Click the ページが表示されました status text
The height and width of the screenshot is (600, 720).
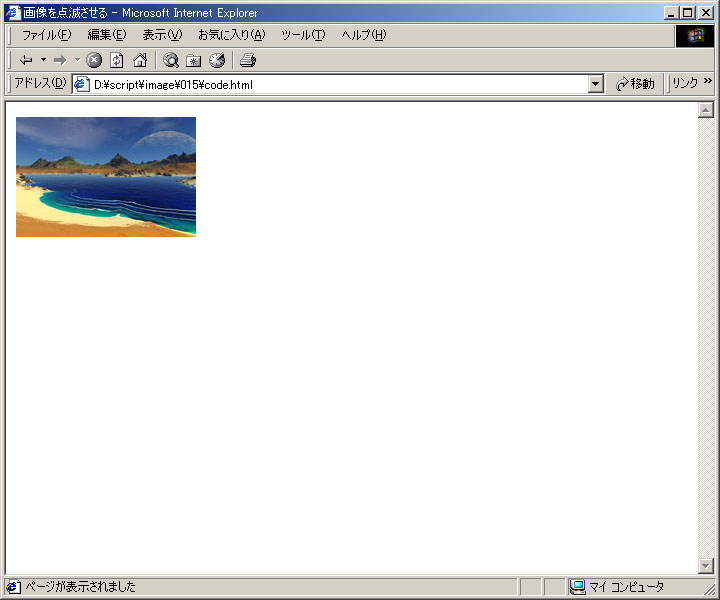point(80,587)
